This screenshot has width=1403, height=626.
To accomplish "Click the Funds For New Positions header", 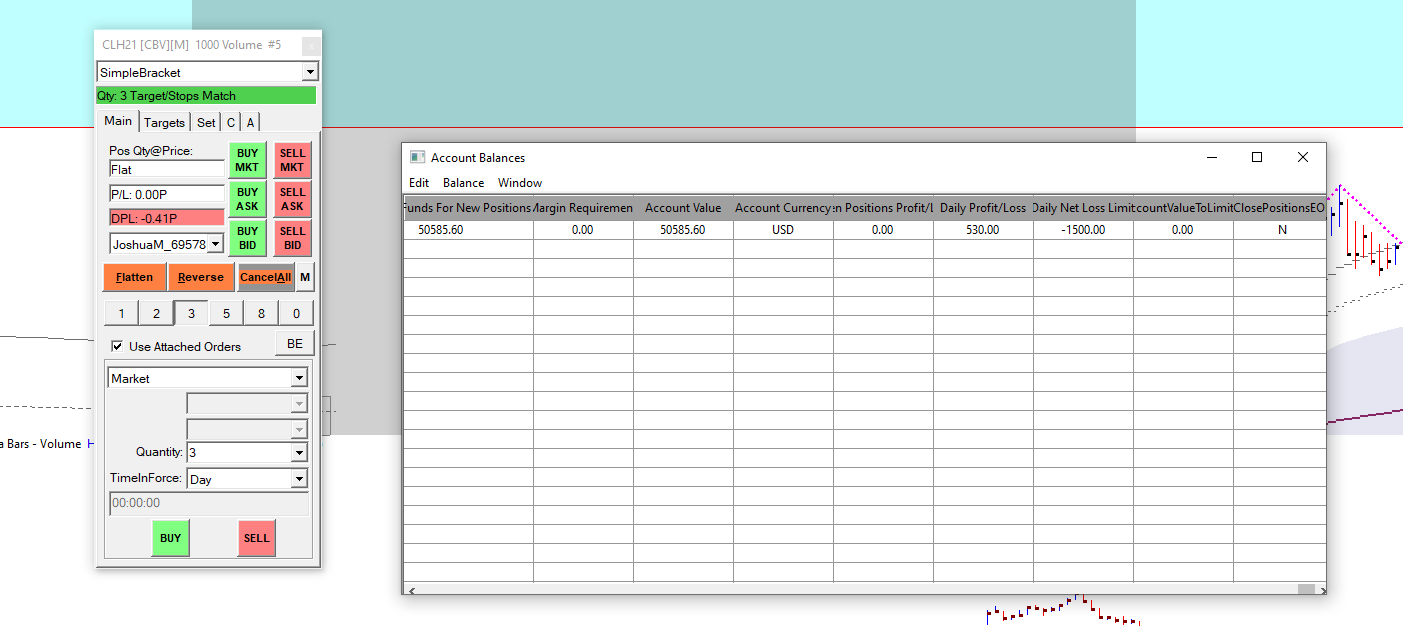I will 468,208.
